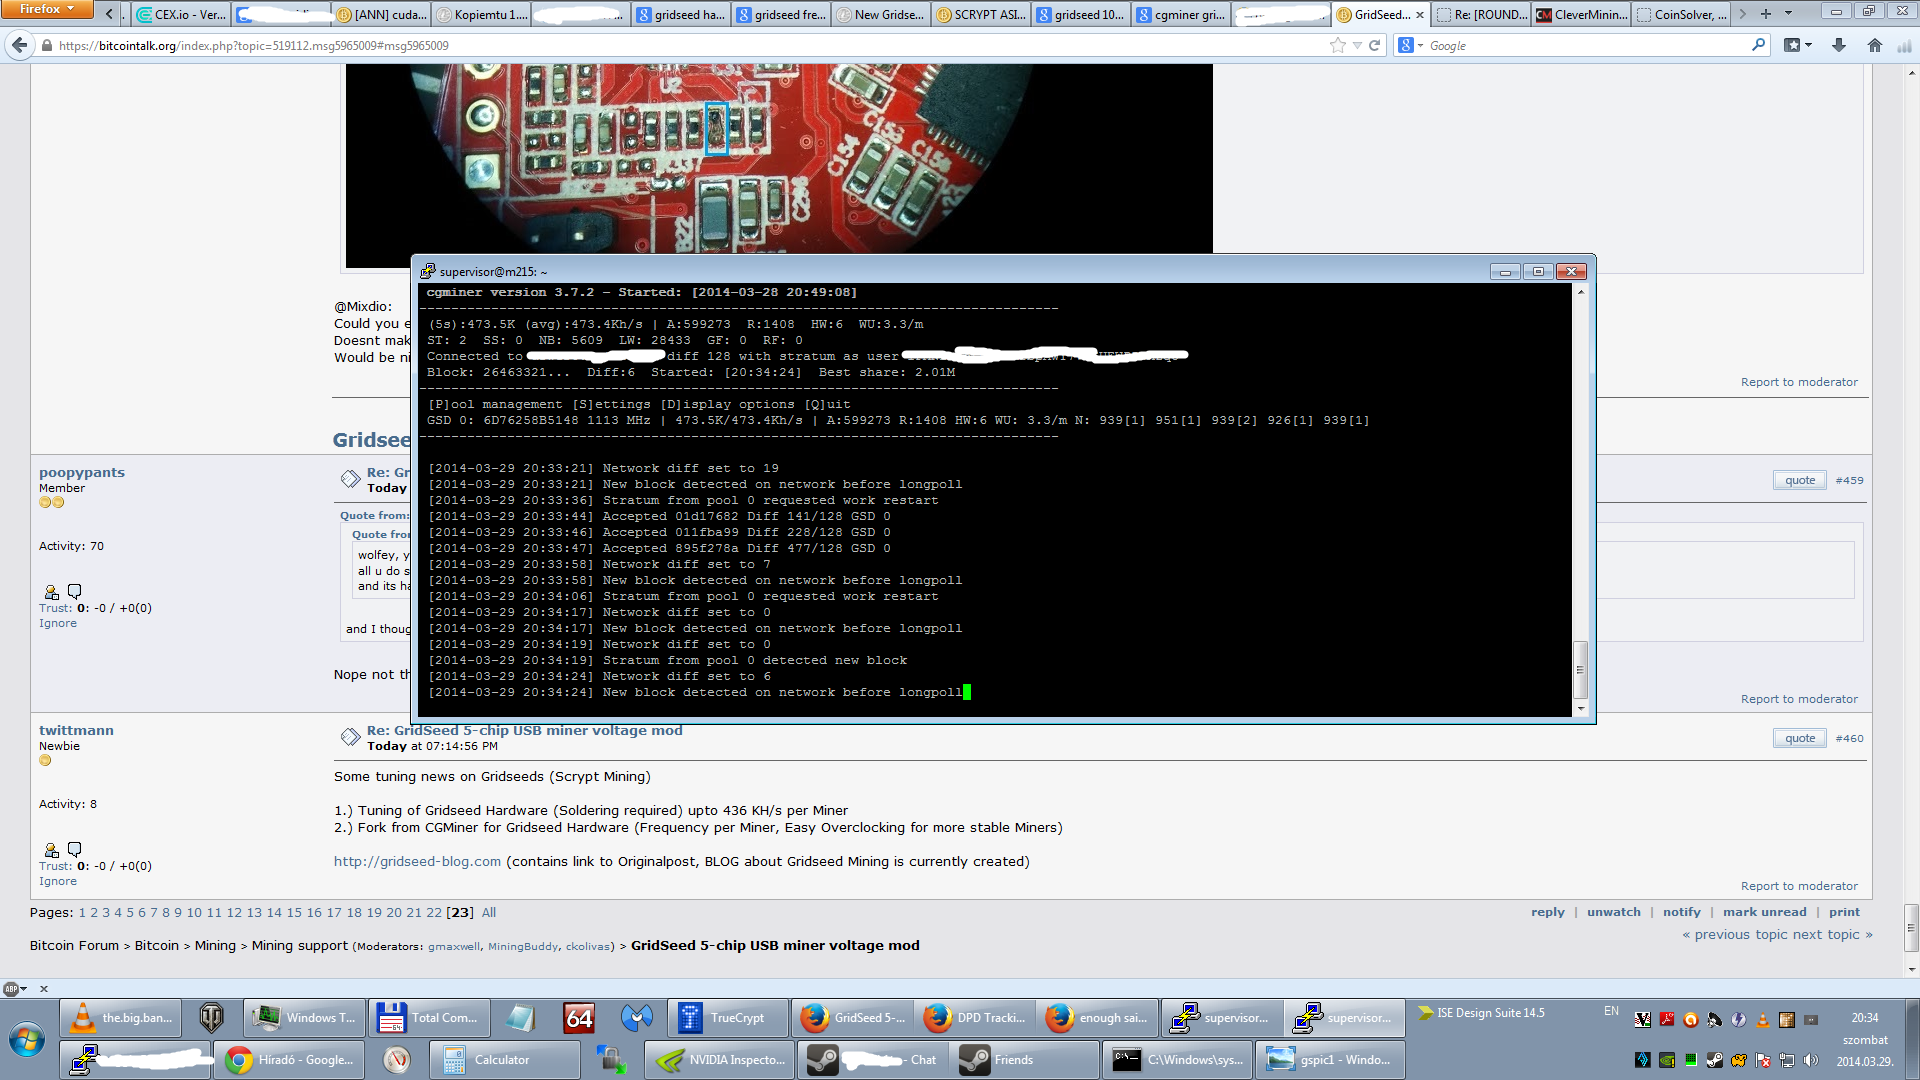Viewport: 1920px width, 1080px height.
Task: Mark the topic unread
Action: point(1765,912)
